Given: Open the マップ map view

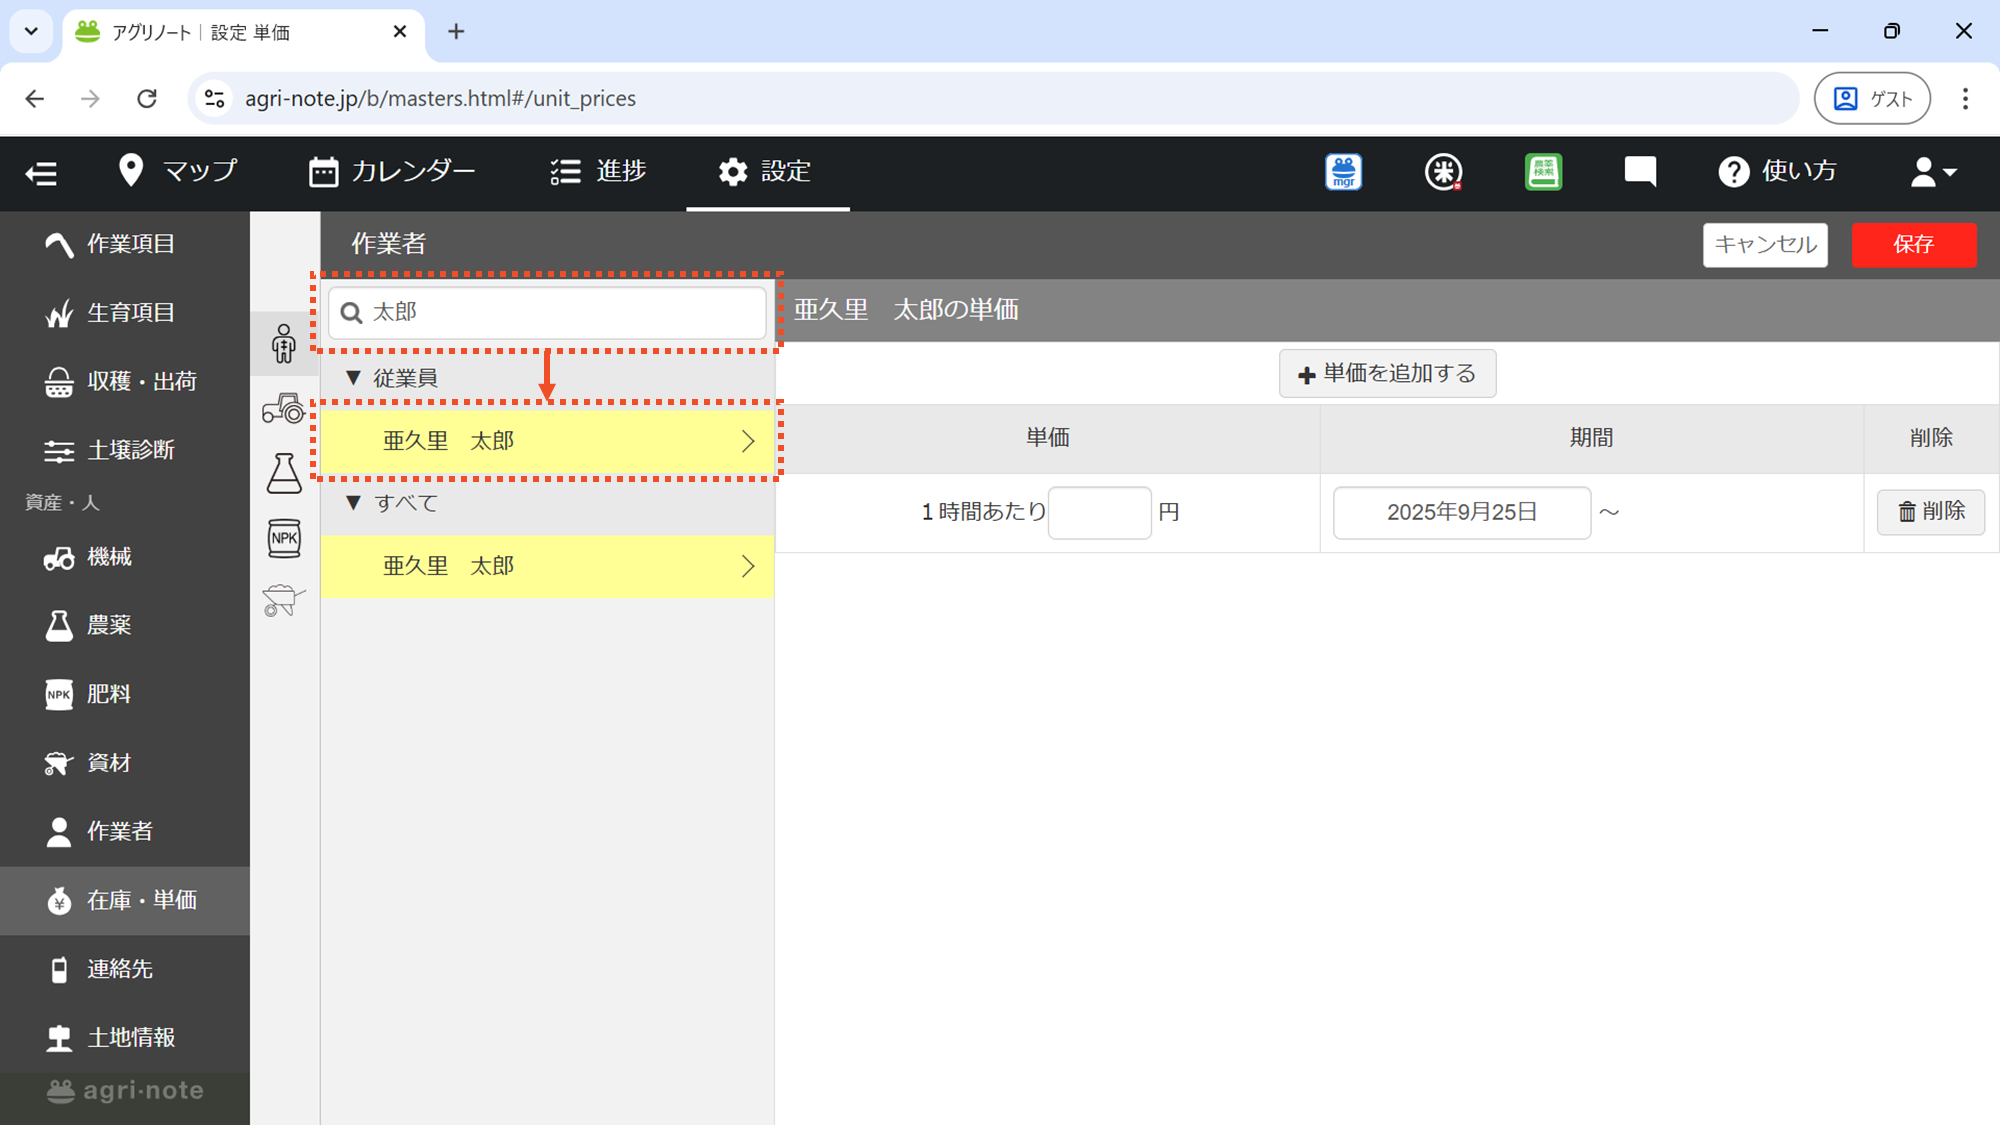Looking at the screenshot, I should 178,171.
